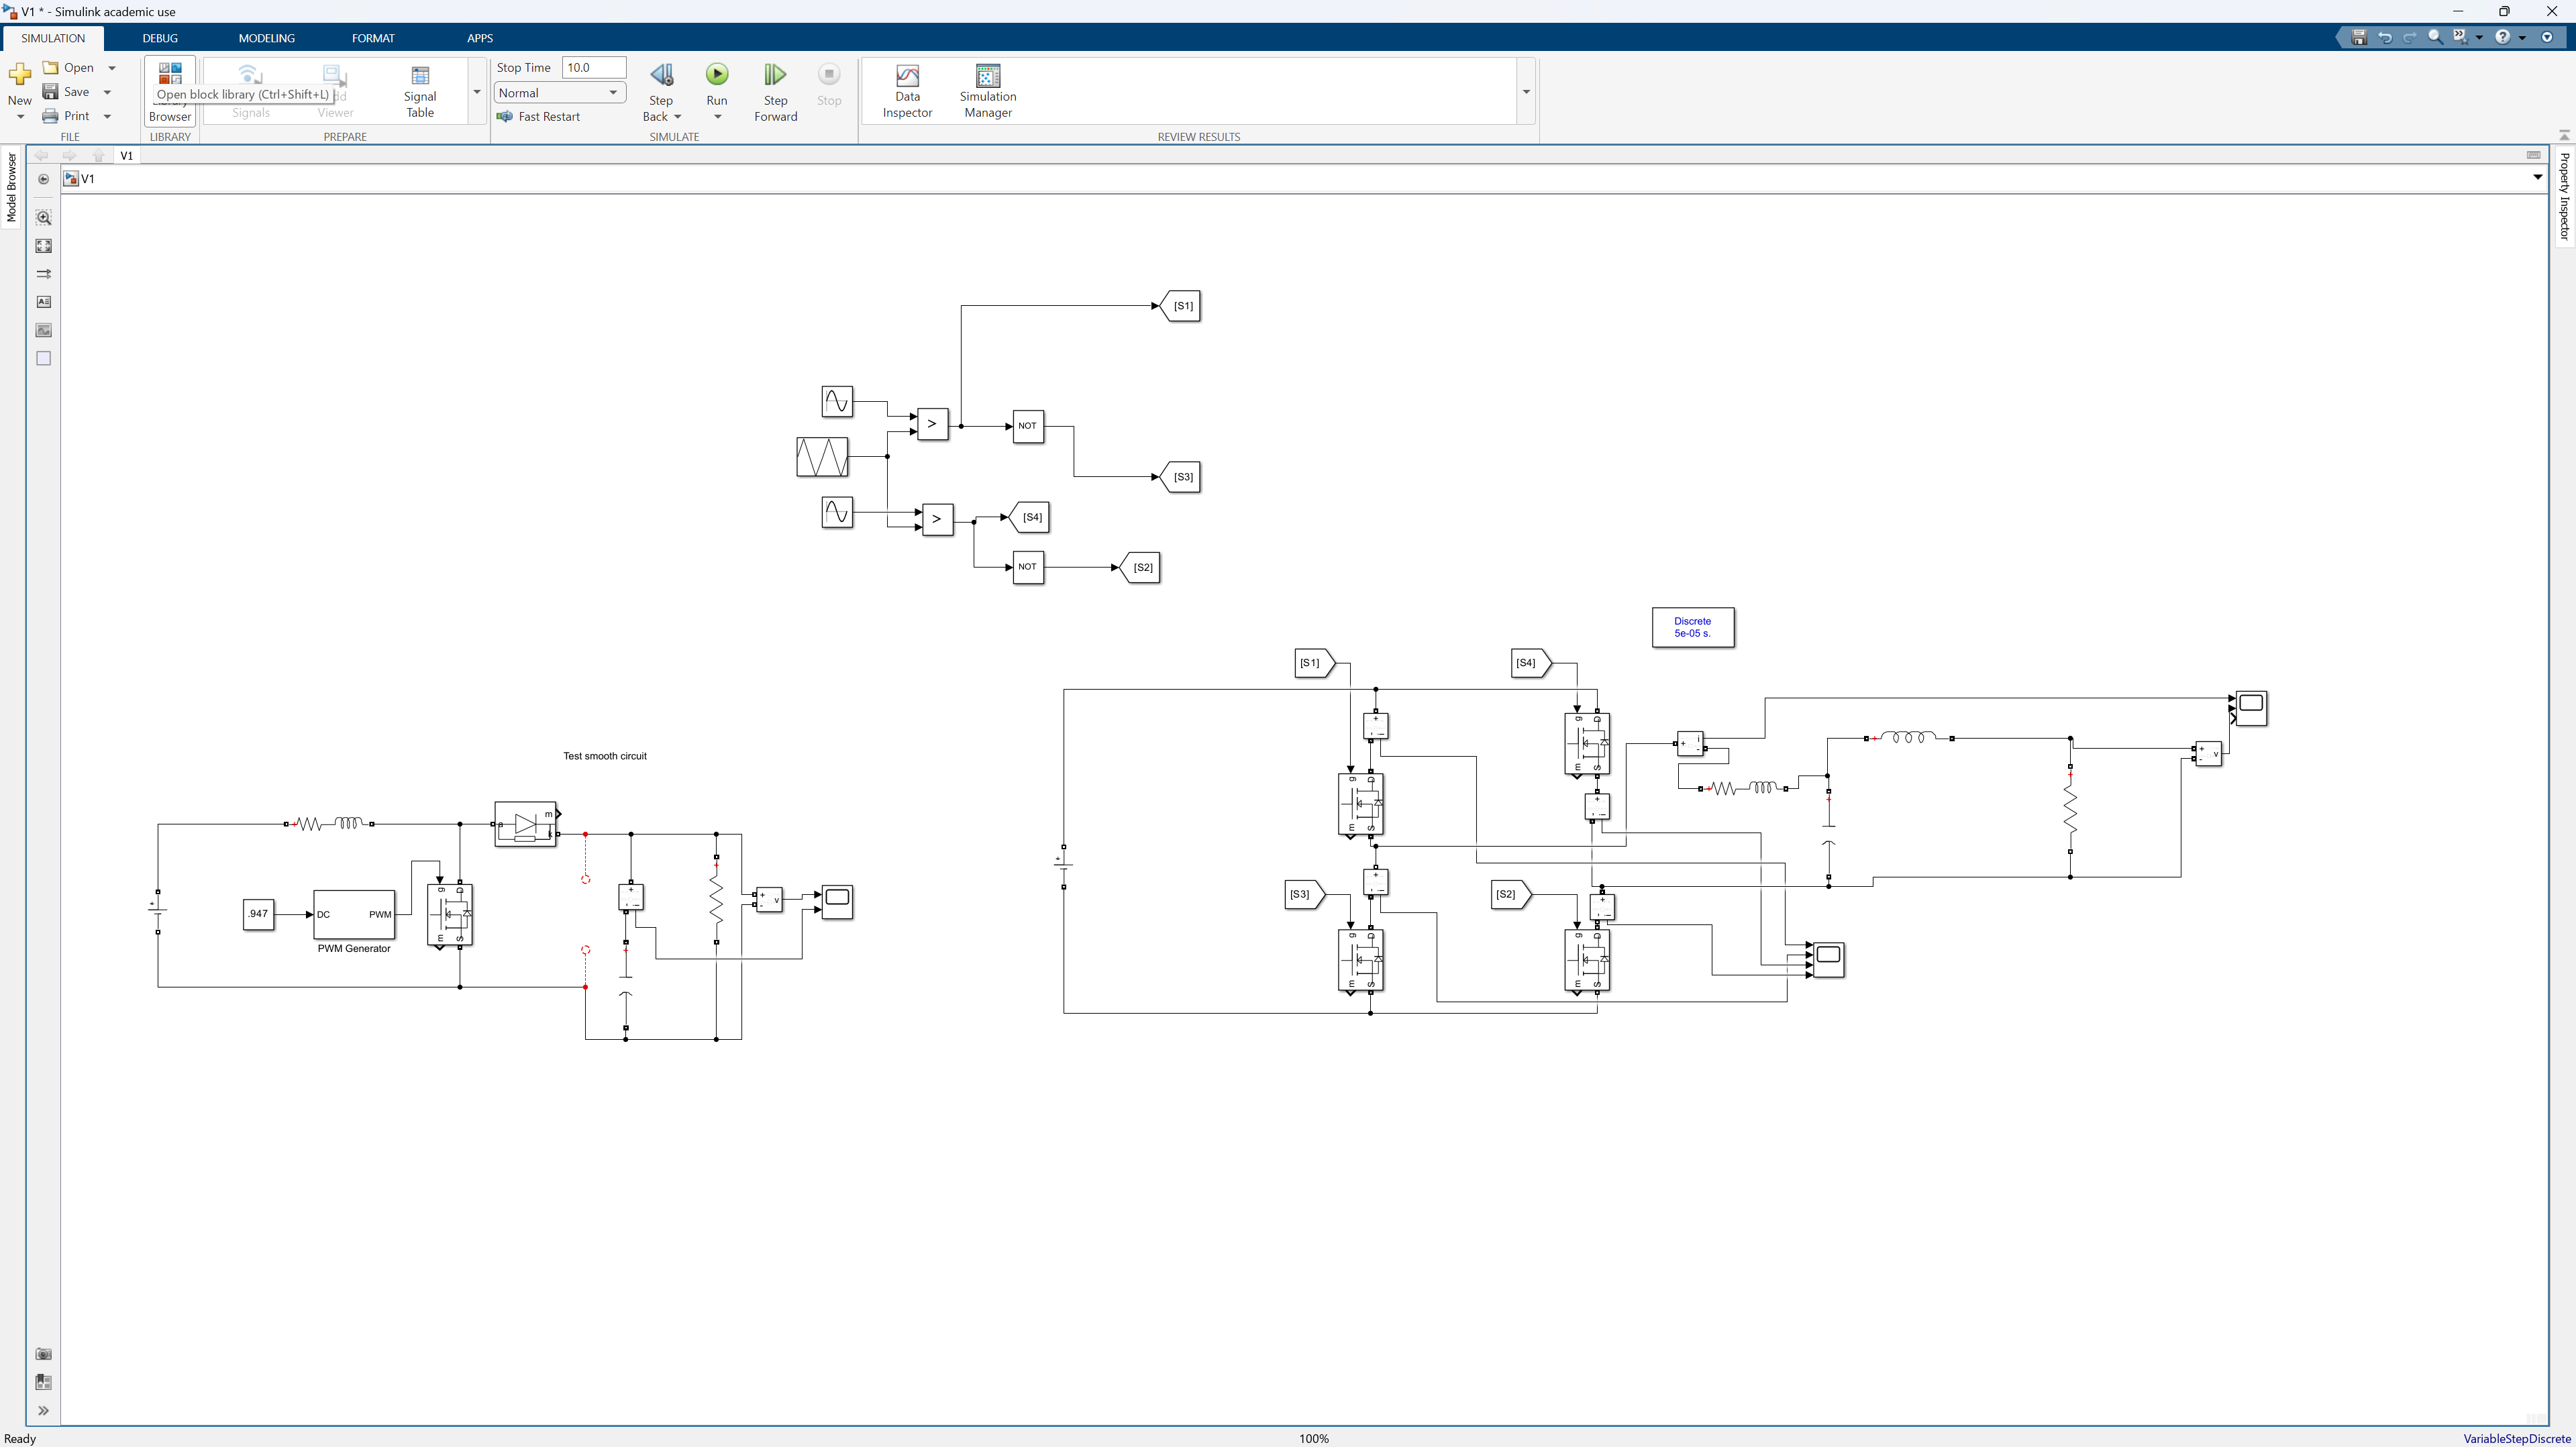The height and width of the screenshot is (1447, 2576).
Task: Switch to the Modeling tab
Action: coord(266,38)
